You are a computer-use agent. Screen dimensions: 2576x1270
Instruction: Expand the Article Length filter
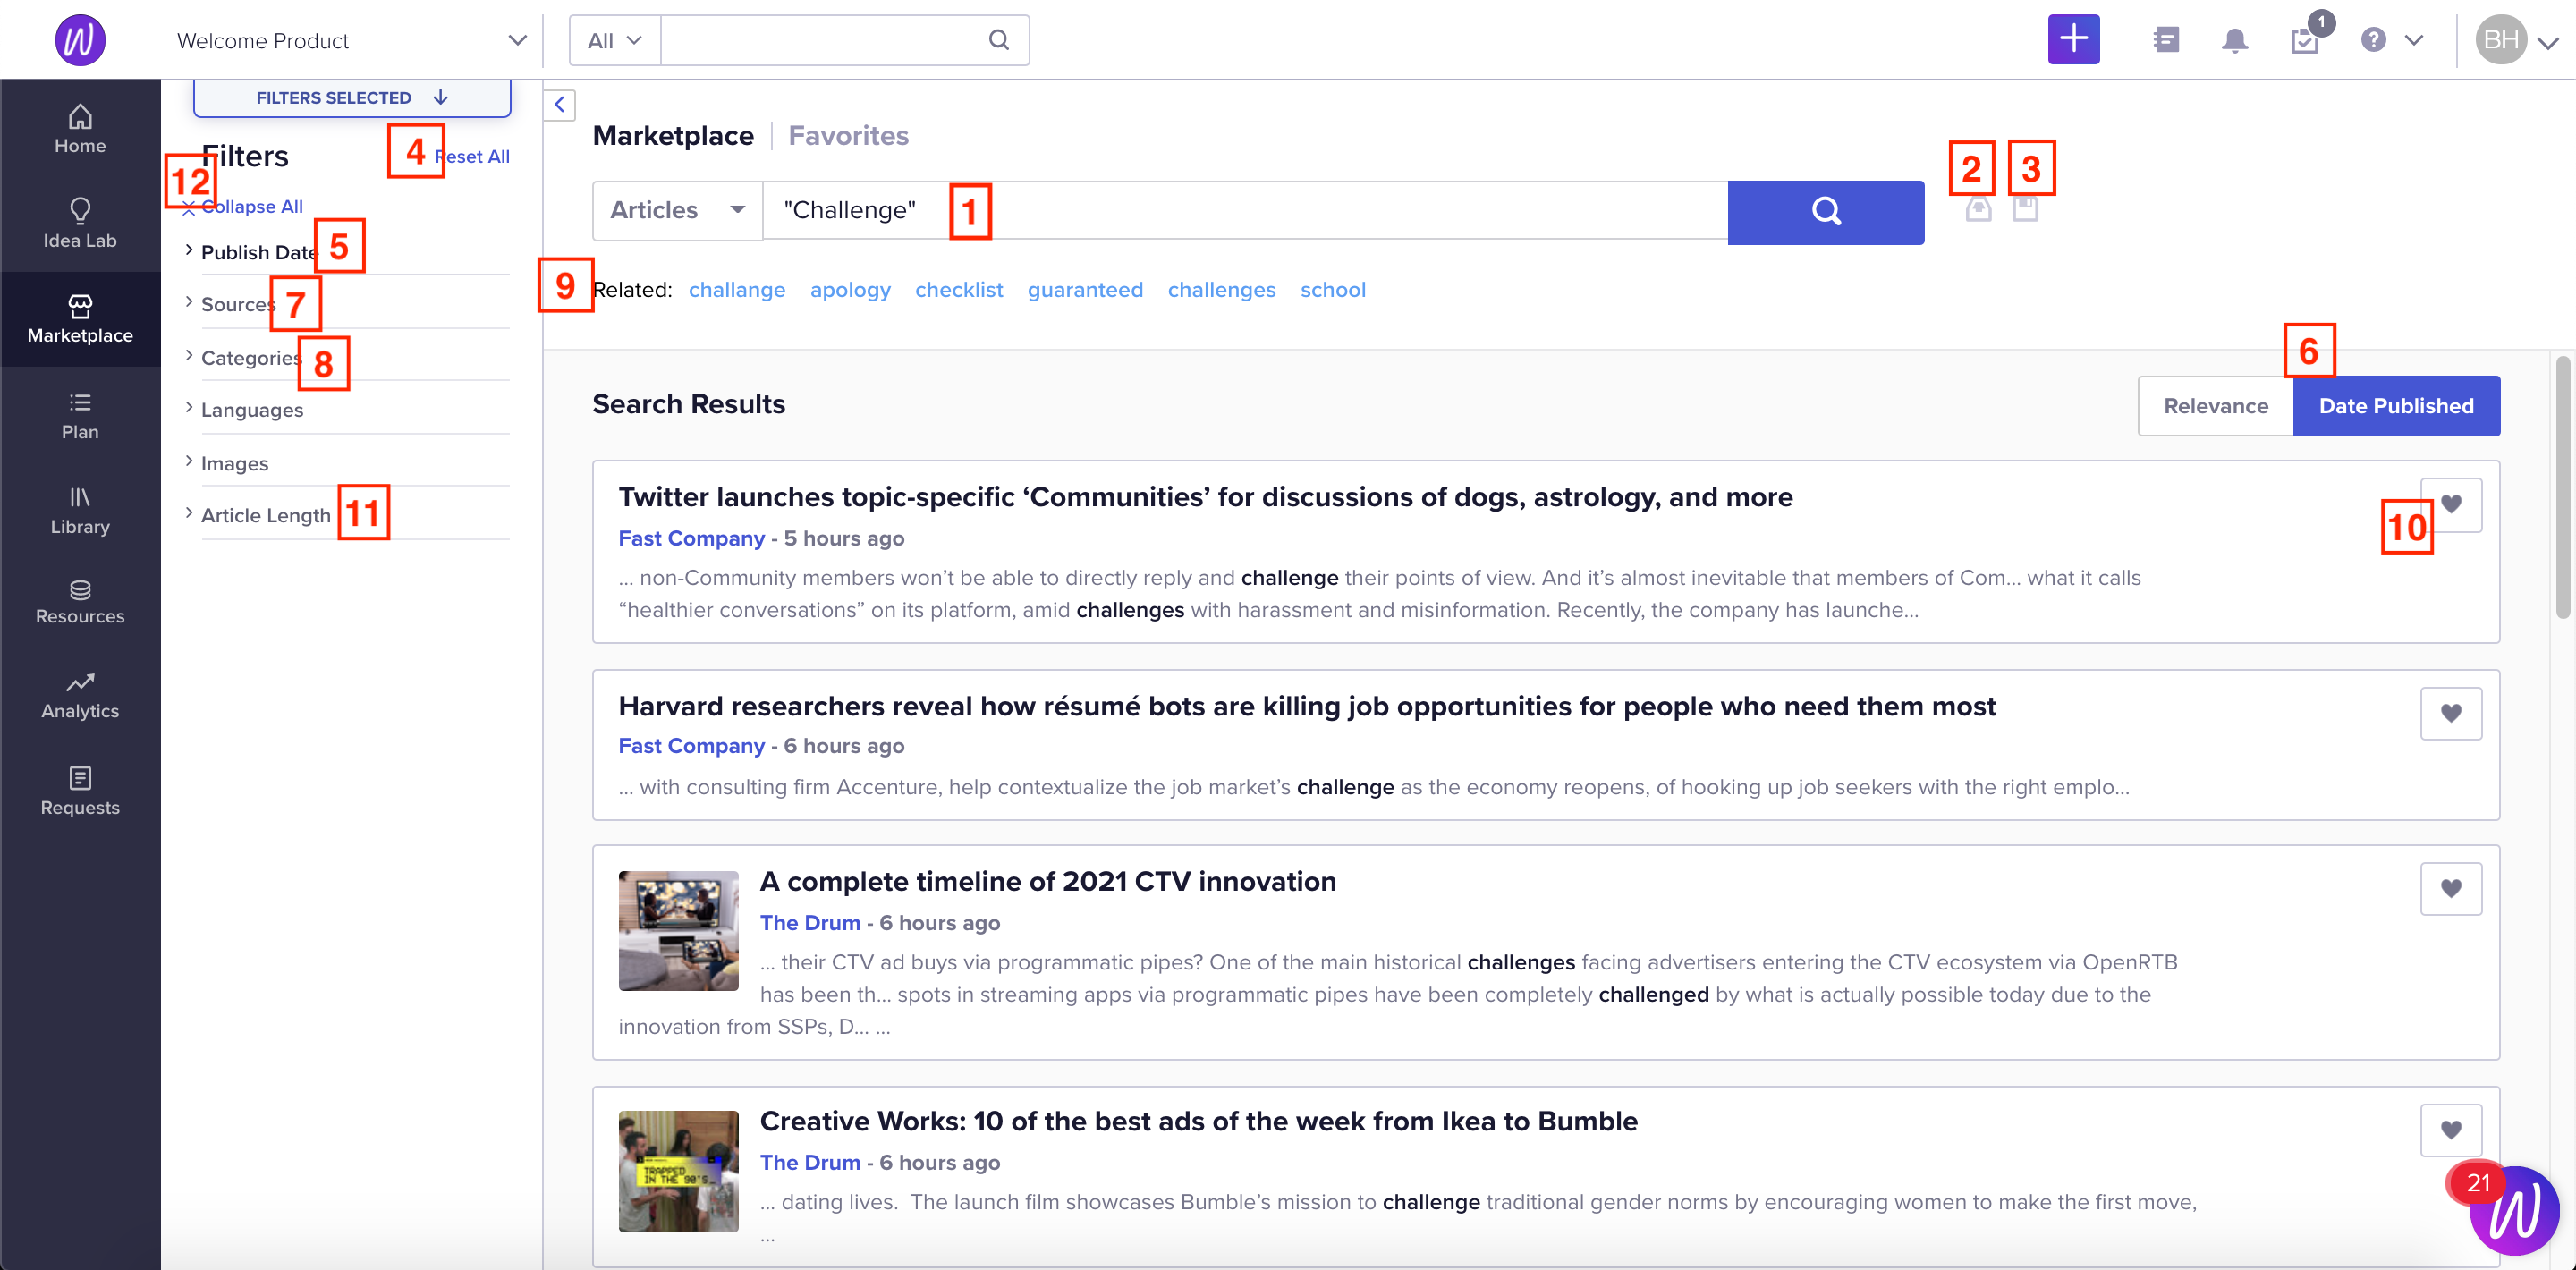click(x=265, y=515)
